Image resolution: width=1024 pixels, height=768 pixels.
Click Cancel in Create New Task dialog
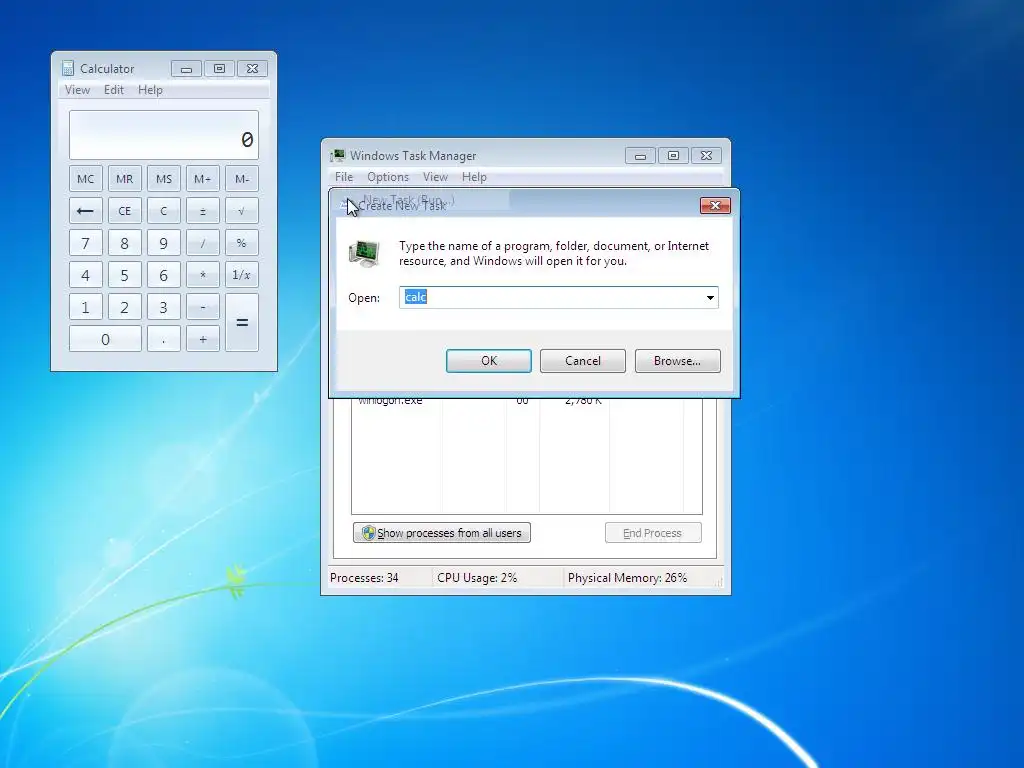tap(583, 361)
